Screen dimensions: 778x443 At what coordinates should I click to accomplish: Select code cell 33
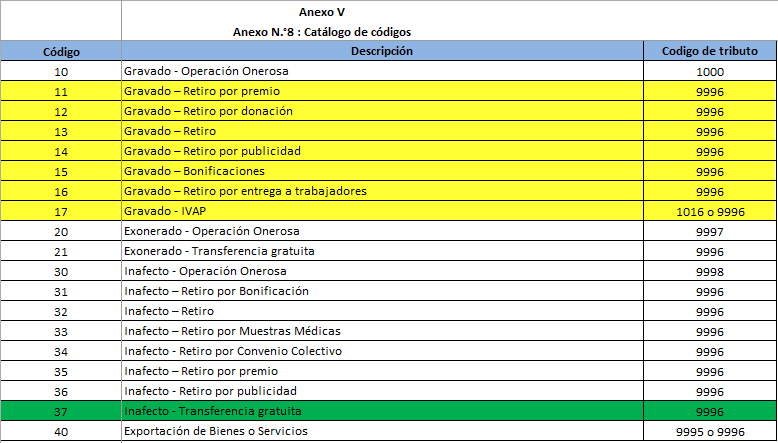tap(61, 331)
